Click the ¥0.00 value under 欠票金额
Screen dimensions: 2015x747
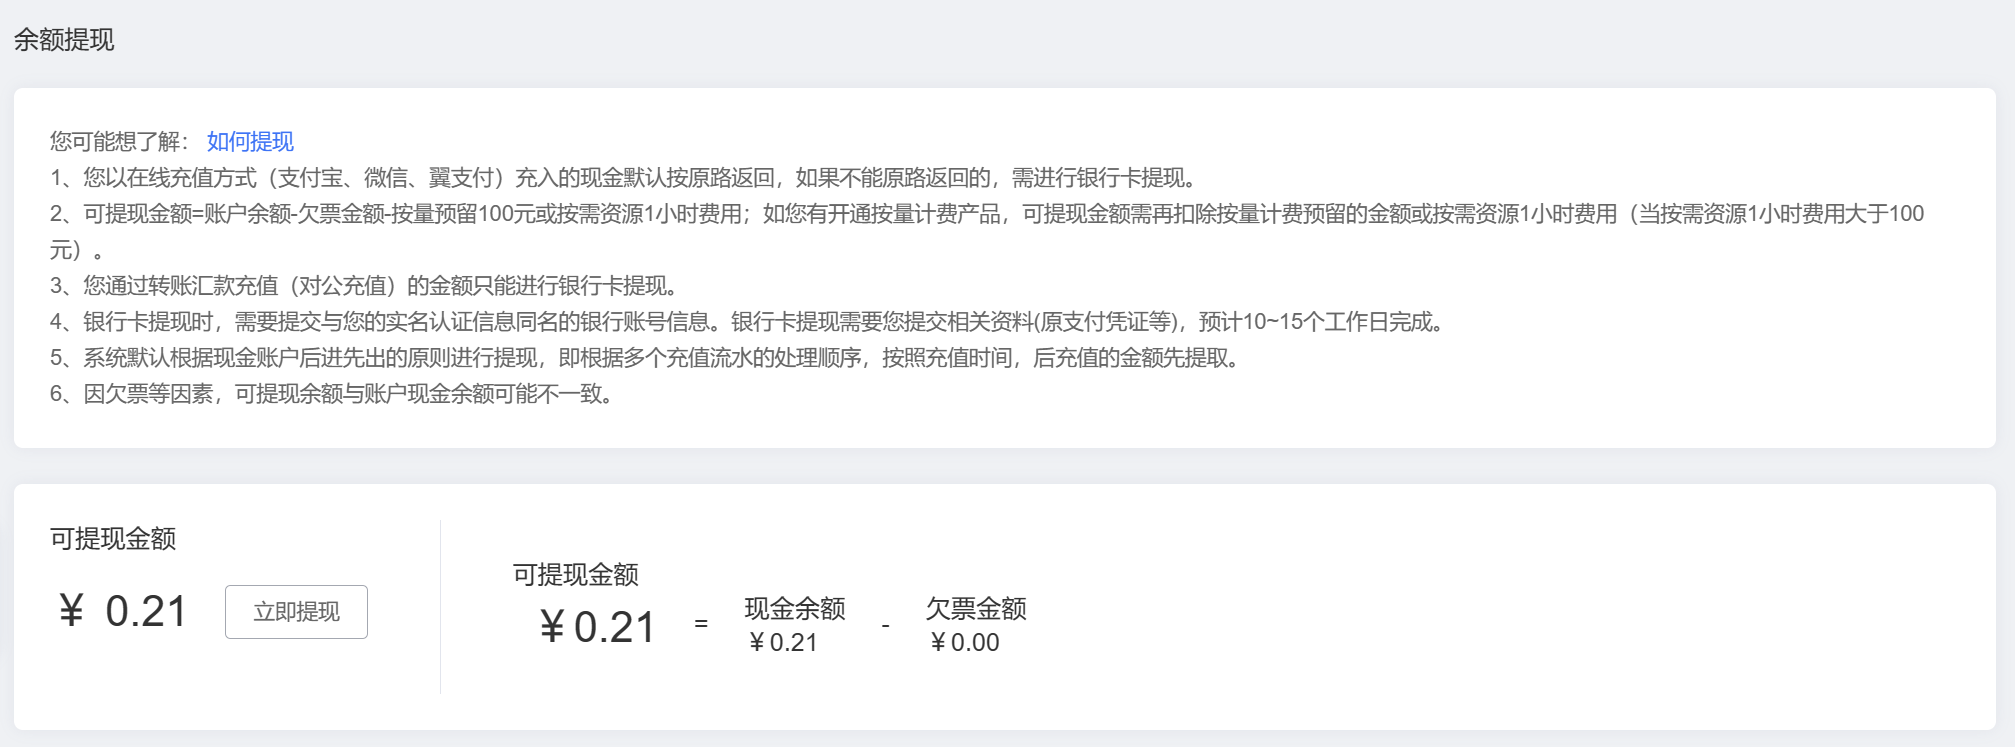click(x=965, y=643)
